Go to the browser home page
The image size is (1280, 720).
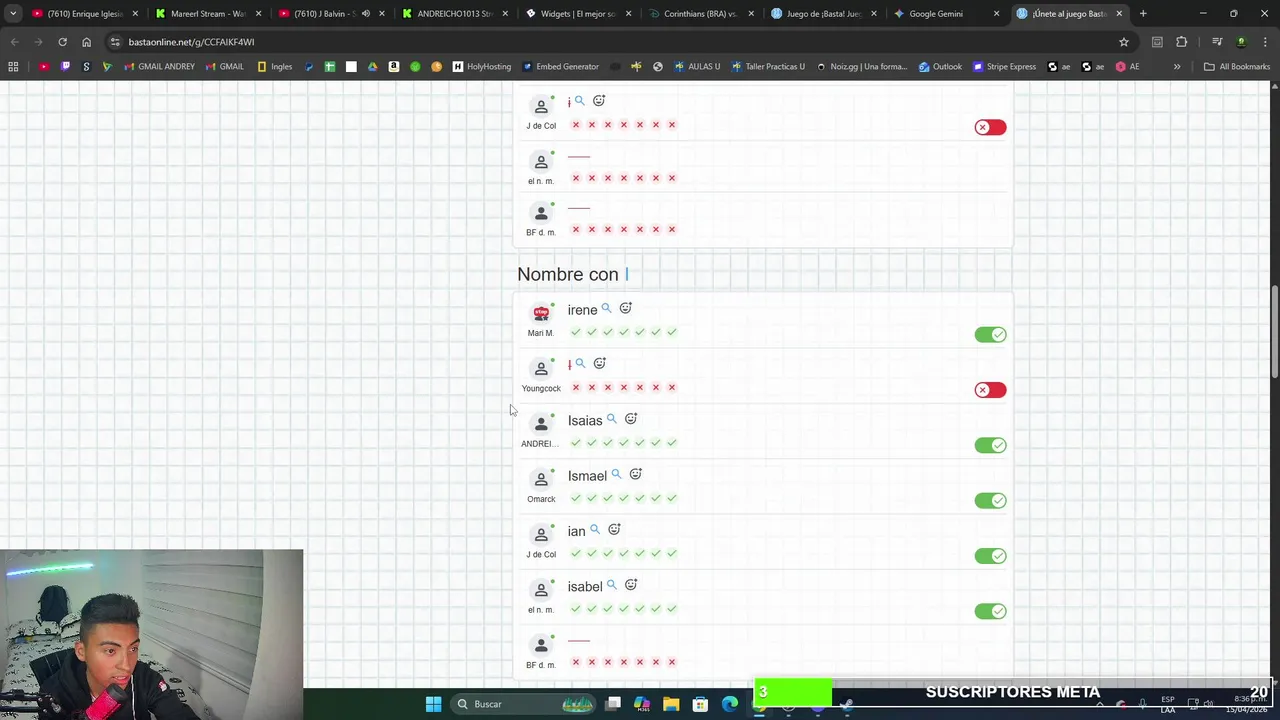pyautogui.click(x=86, y=42)
